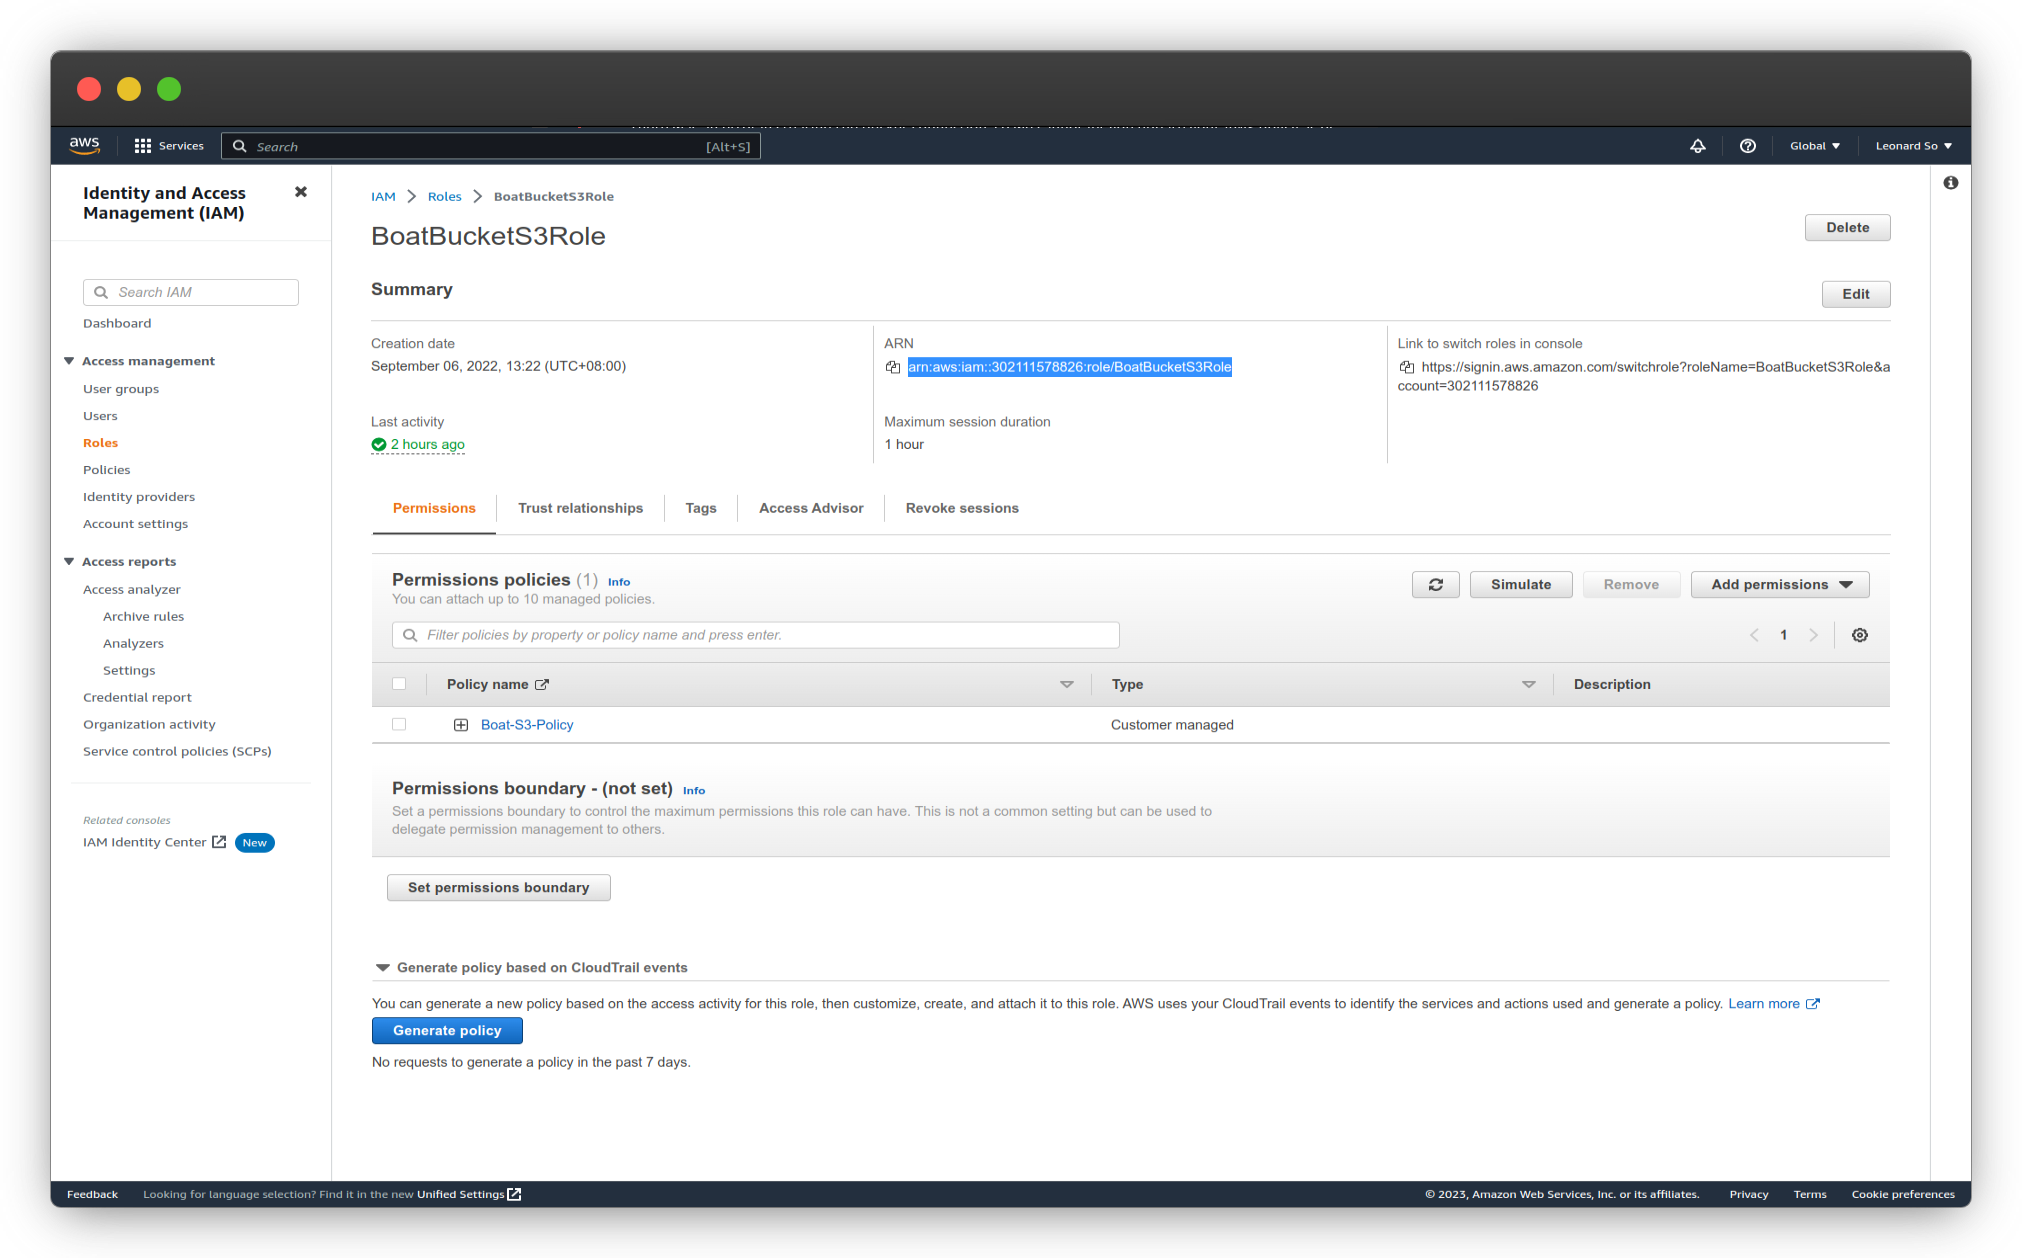Open the info panel icon at right
Screen dimensions: 2022x1258
[1950, 183]
